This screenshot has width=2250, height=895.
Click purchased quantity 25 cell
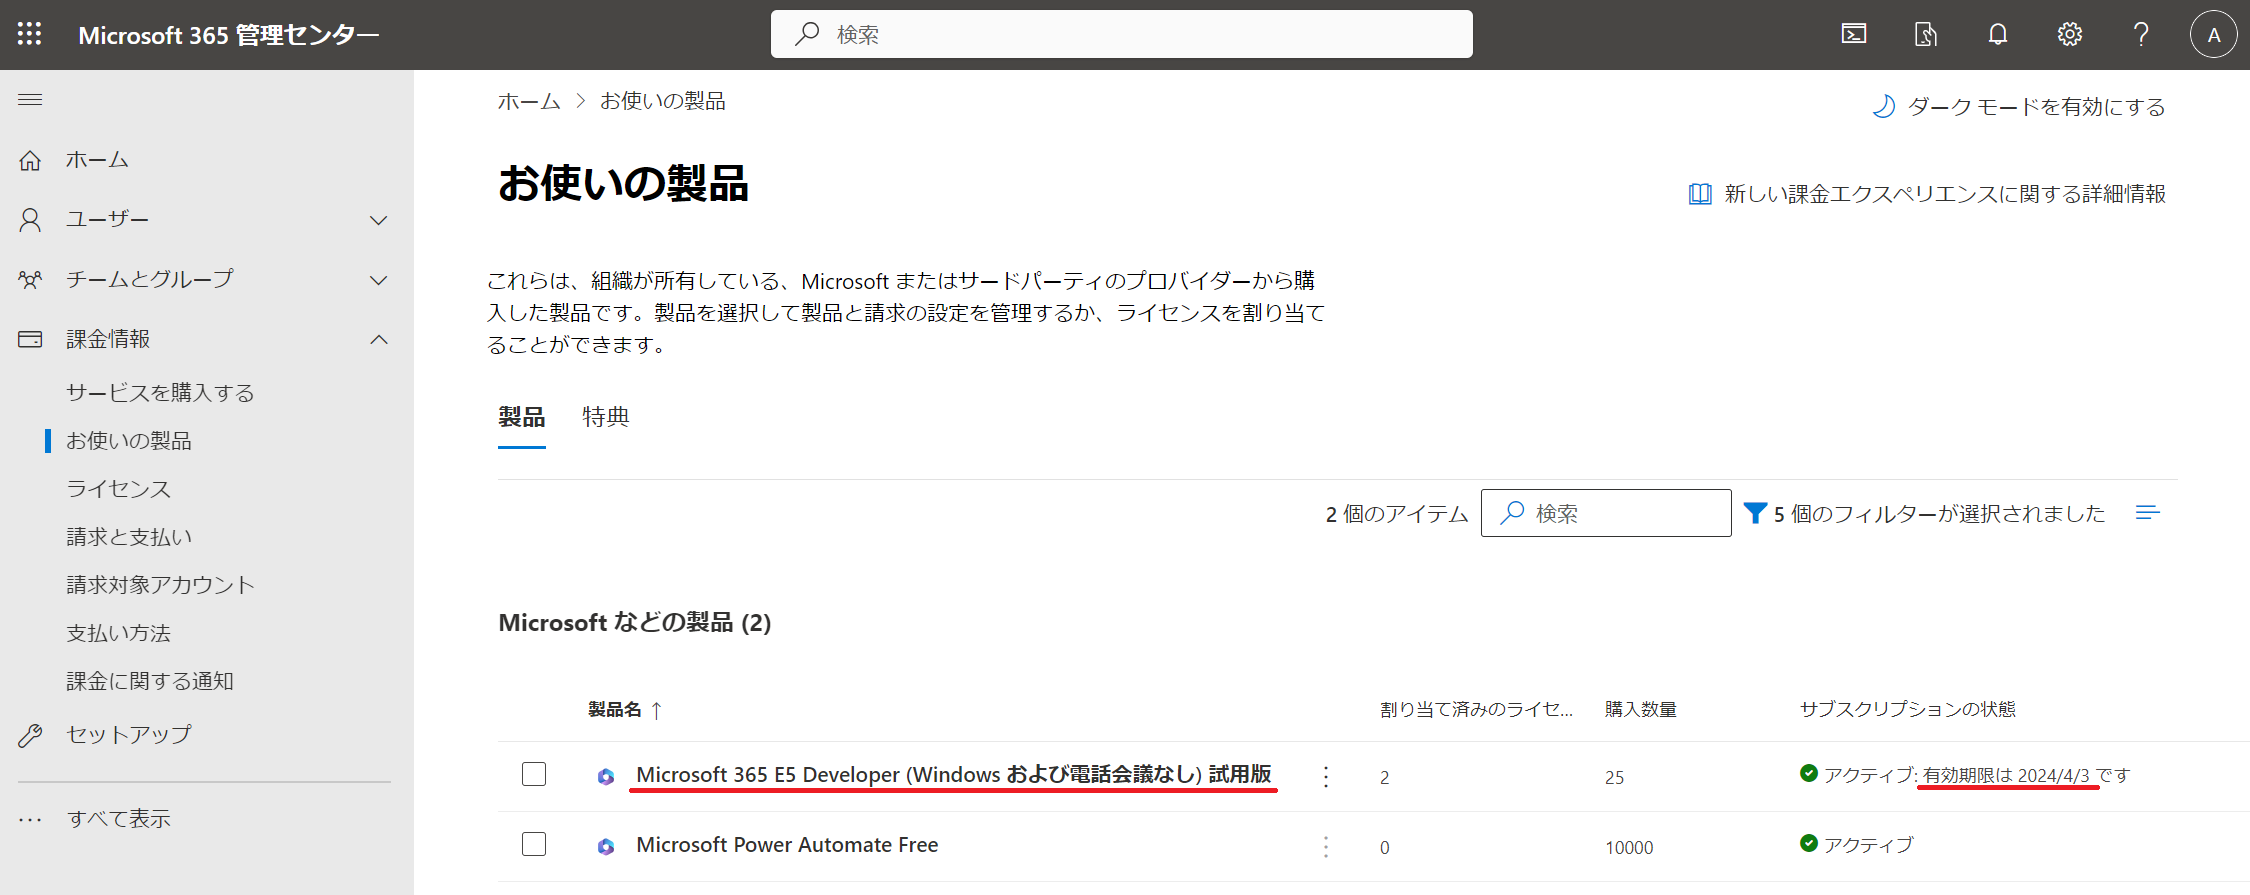point(1614,777)
